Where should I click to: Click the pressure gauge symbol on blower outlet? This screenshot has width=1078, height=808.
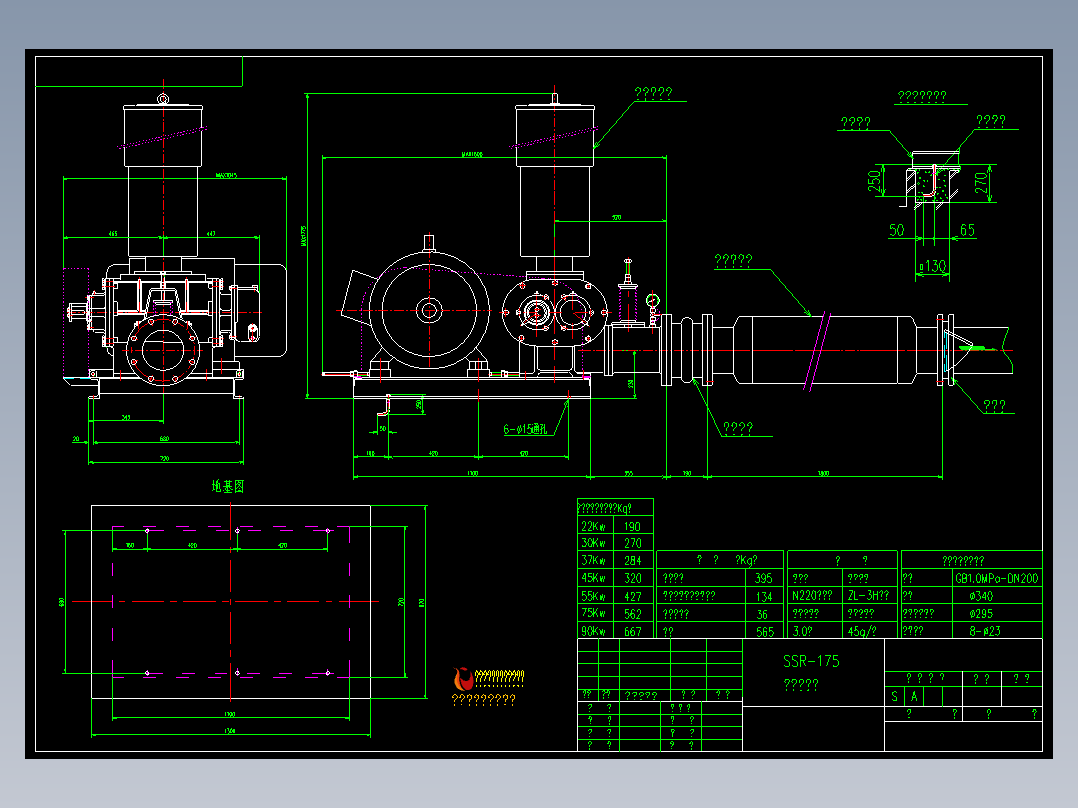point(653,301)
